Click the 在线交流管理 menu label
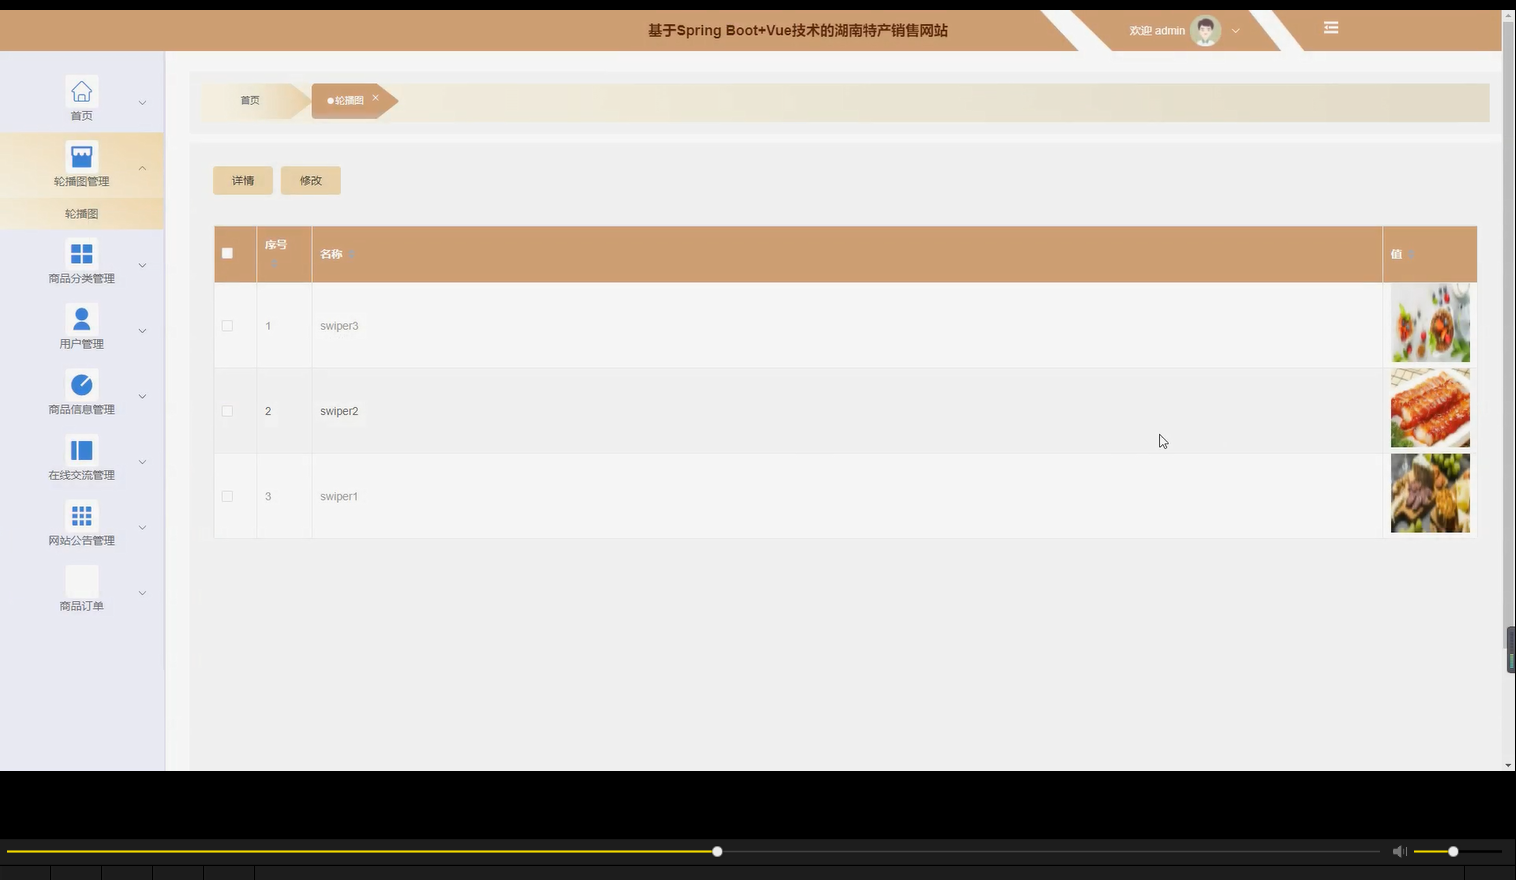The image size is (1516, 880). click(82, 475)
